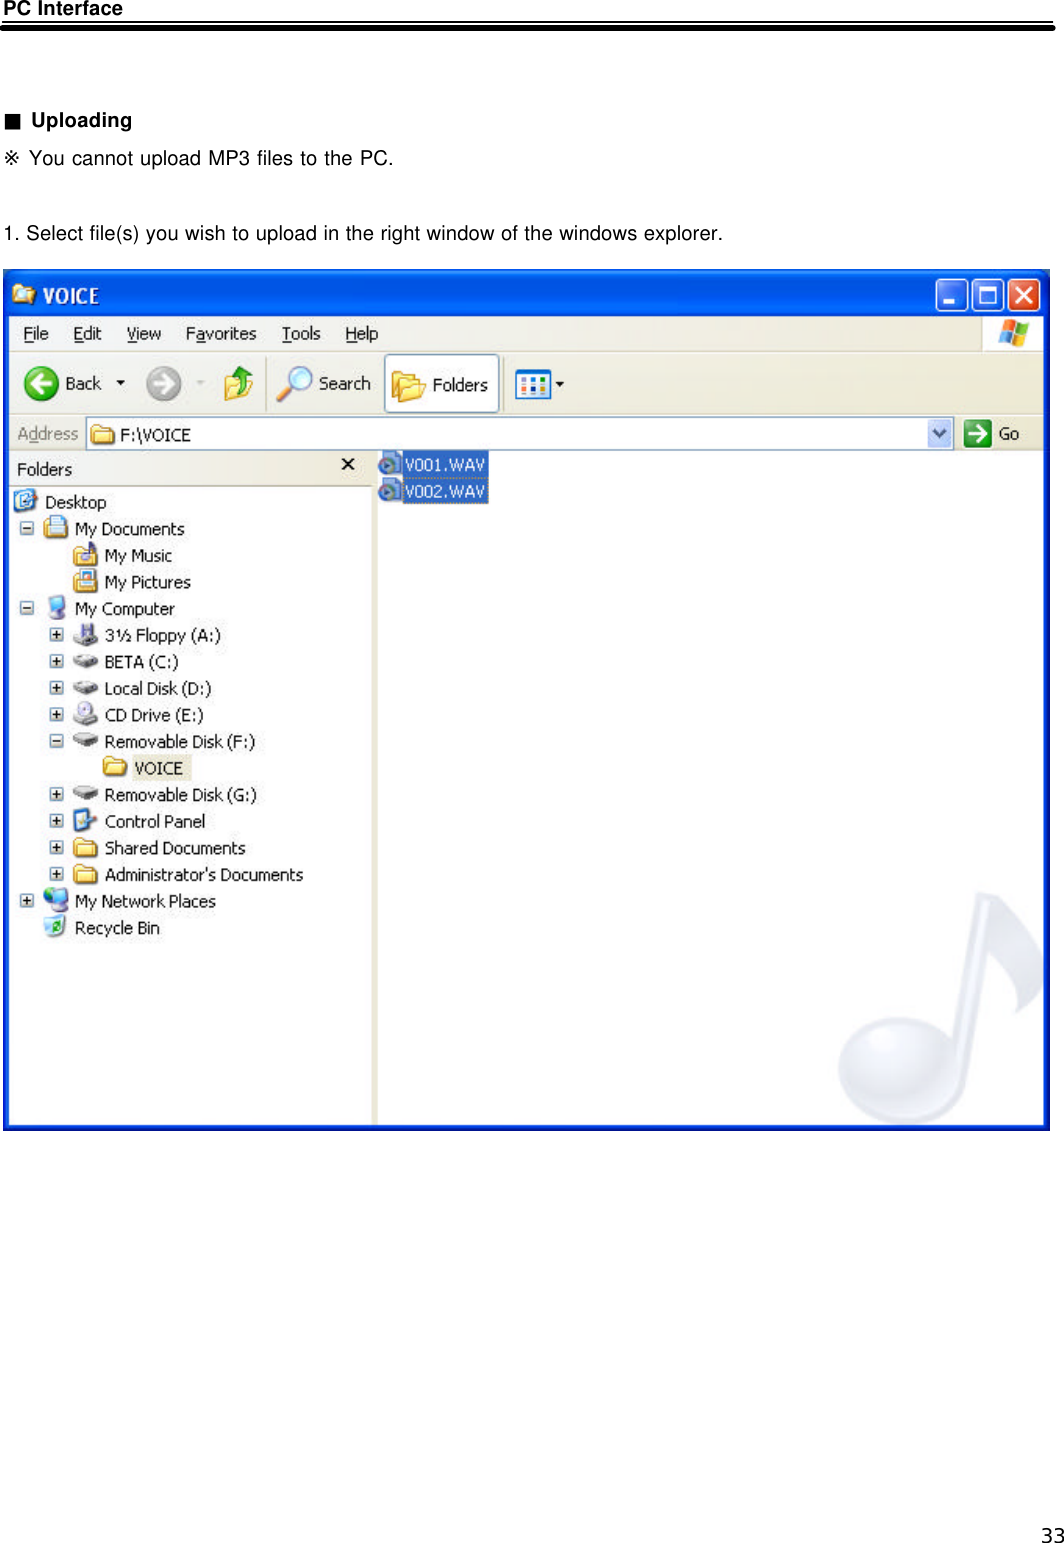
Task: Collapse the My Computer tree node
Action: 27,608
